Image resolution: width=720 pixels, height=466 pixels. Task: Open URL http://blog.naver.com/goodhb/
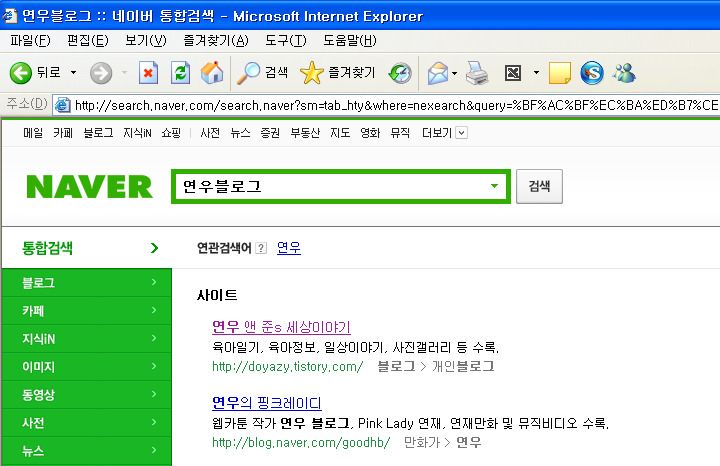point(301,443)
